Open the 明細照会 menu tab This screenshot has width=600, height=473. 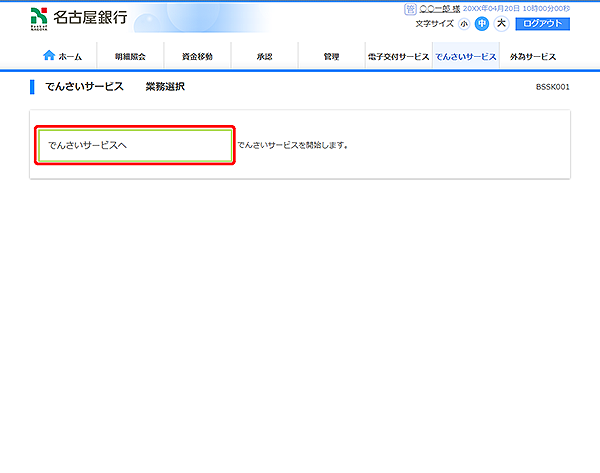[130, 57]
